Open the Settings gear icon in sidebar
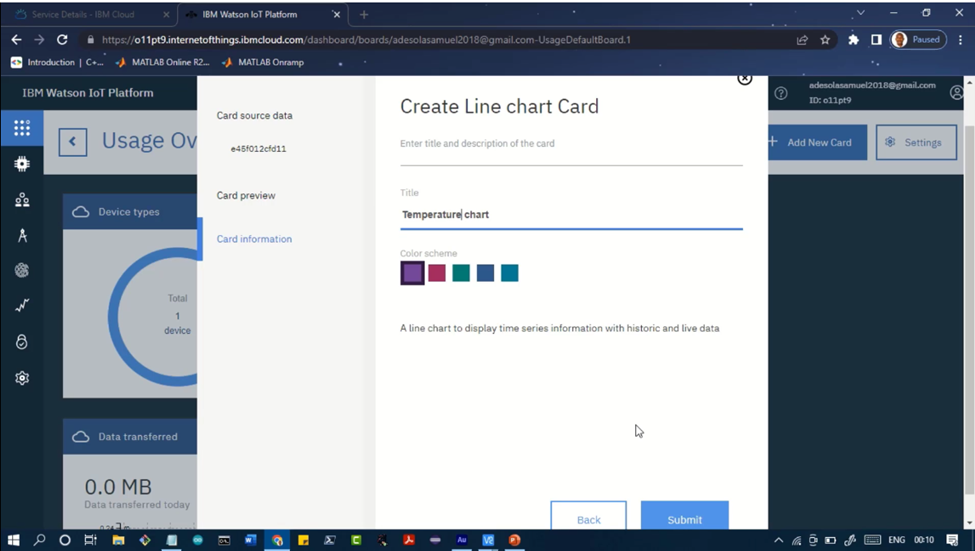The image size is (975, 551). click(22, 377)
